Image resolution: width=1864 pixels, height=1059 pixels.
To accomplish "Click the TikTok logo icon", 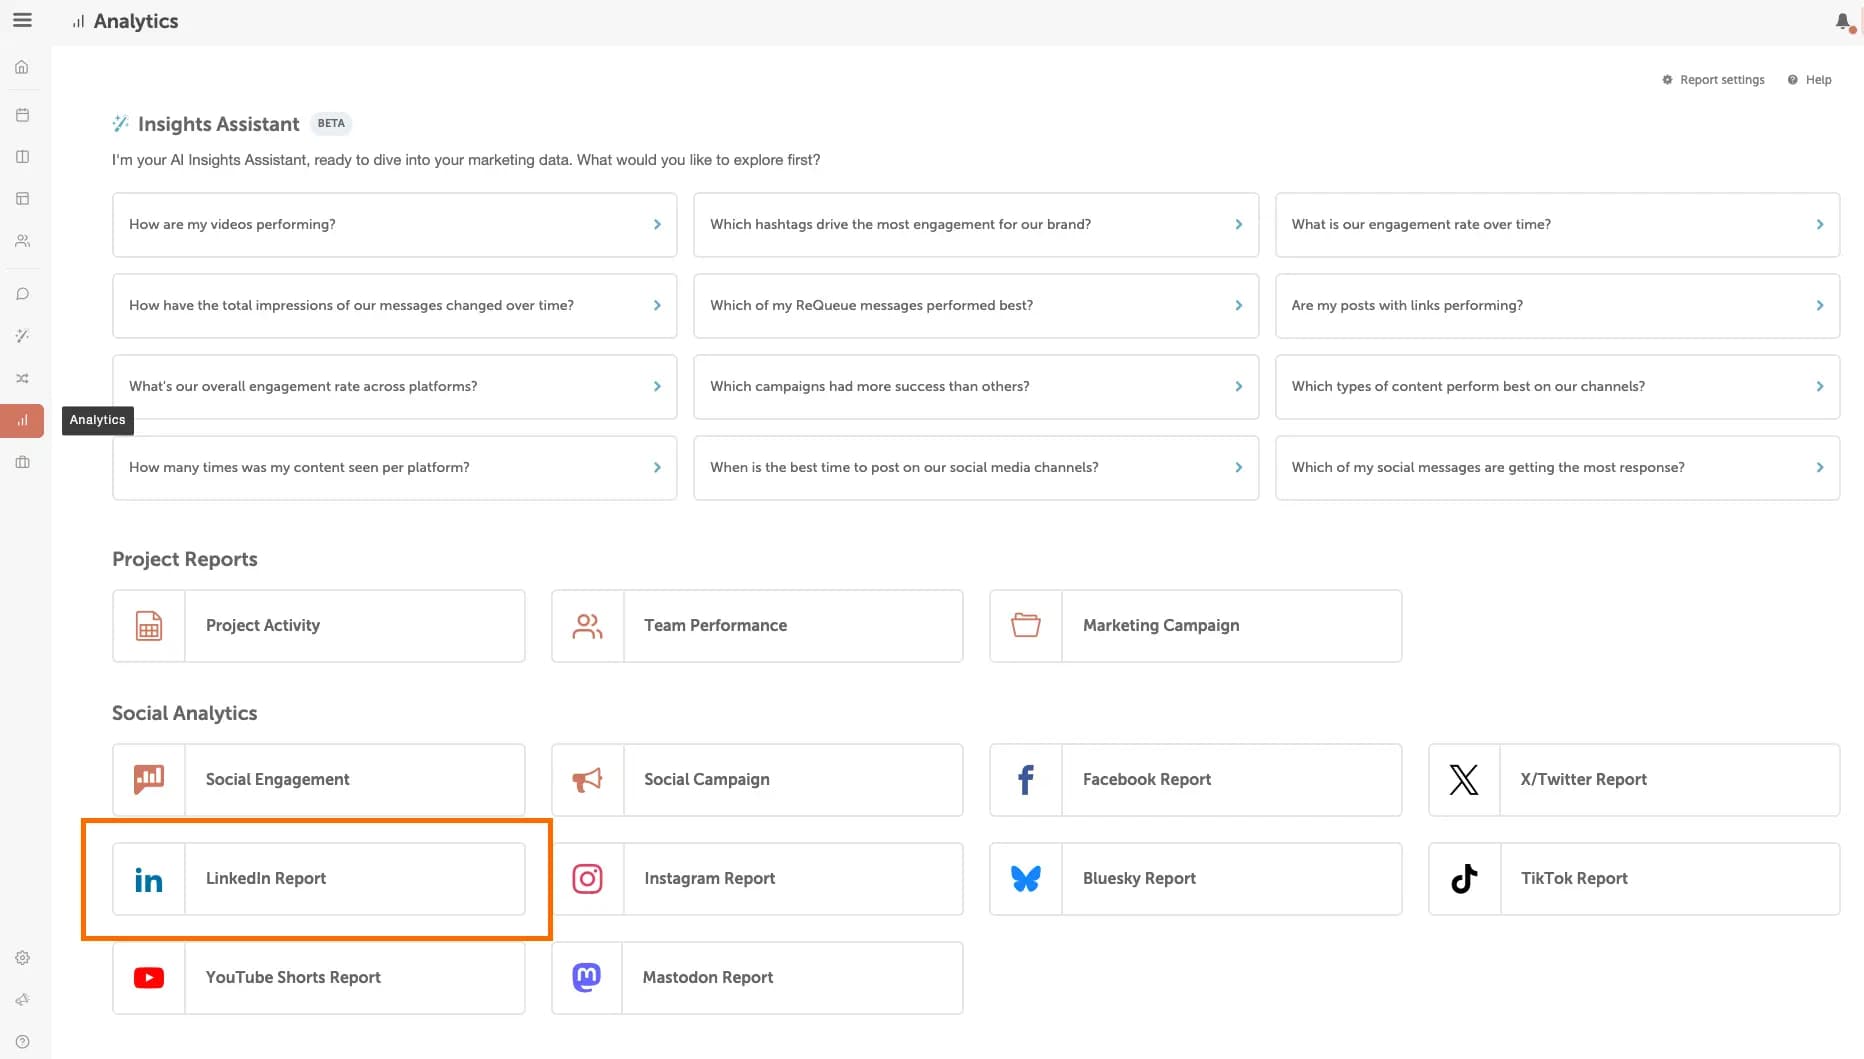I will point(1464,879).
